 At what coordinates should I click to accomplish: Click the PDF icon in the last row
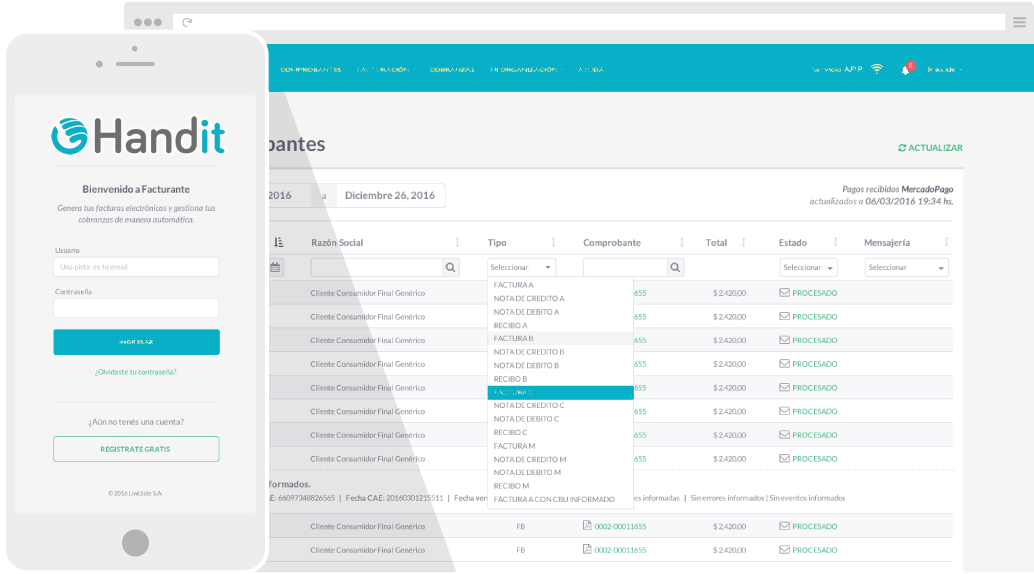point(587,550)
